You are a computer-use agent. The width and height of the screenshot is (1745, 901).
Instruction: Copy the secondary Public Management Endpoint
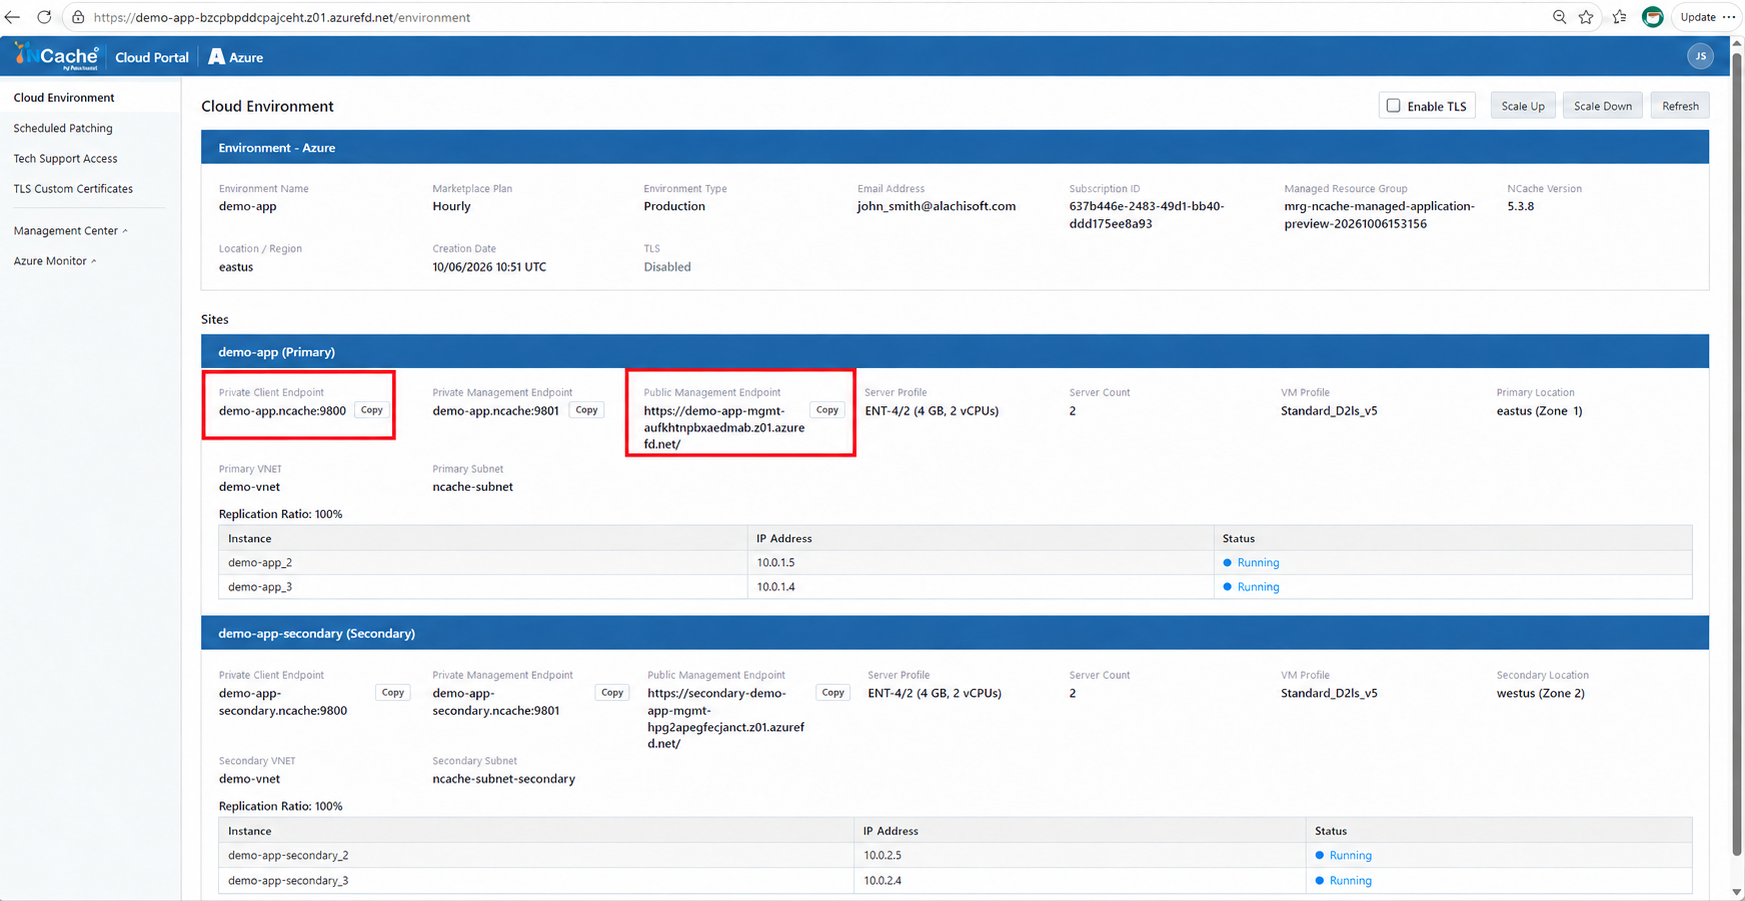coord(833,693)
